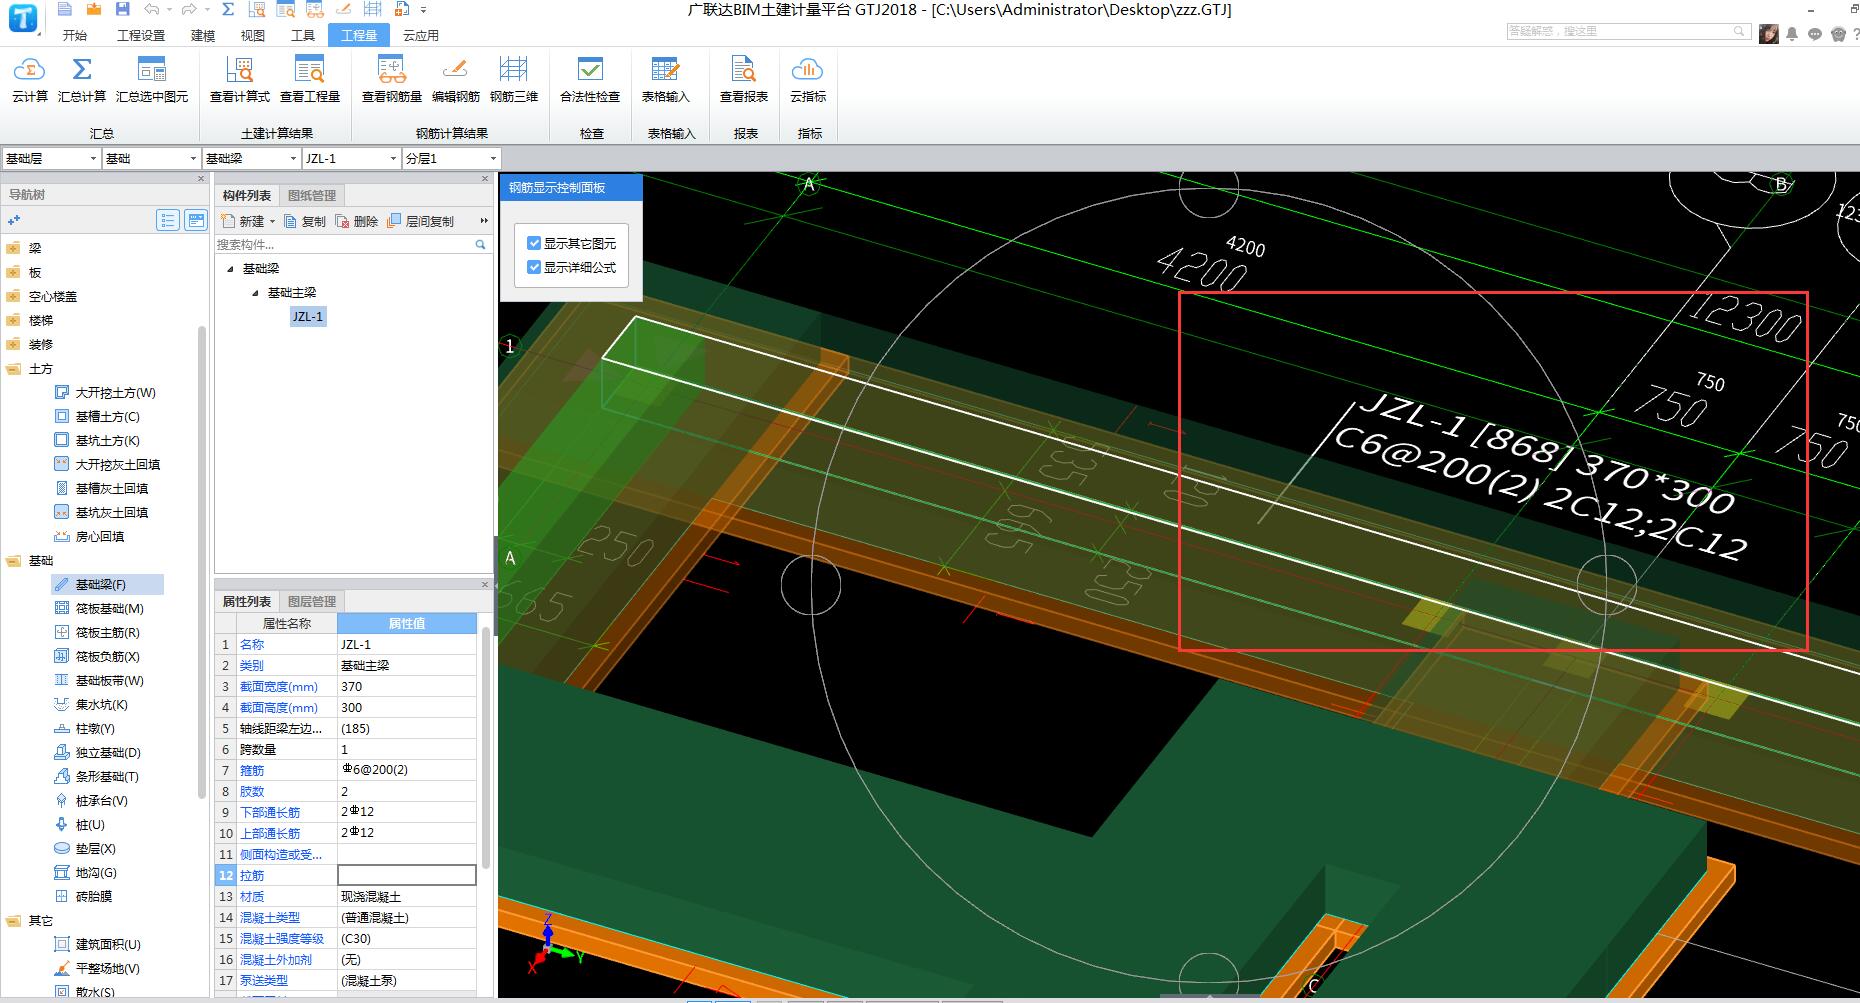Viewport: 1860px width, 1003px height.
Task: Click 复制 button in component list
Action: (305, 221)
